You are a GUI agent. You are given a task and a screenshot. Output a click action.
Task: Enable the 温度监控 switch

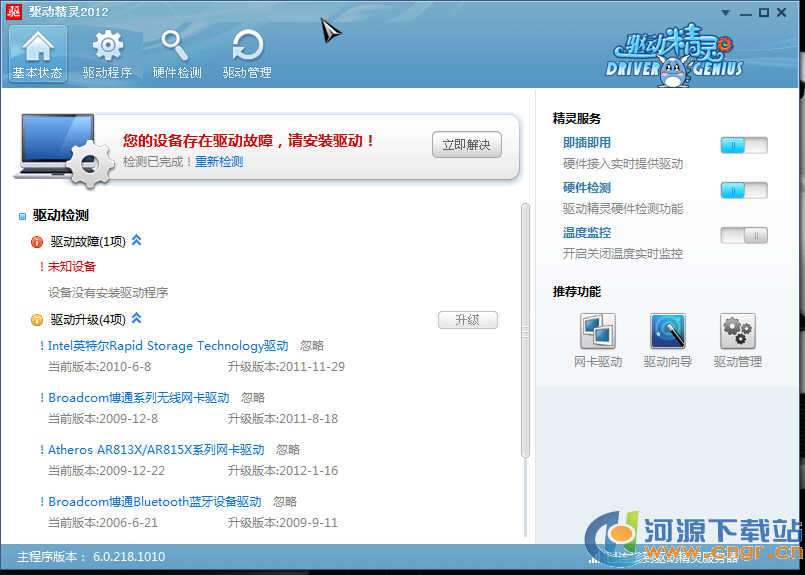[744, 236]
